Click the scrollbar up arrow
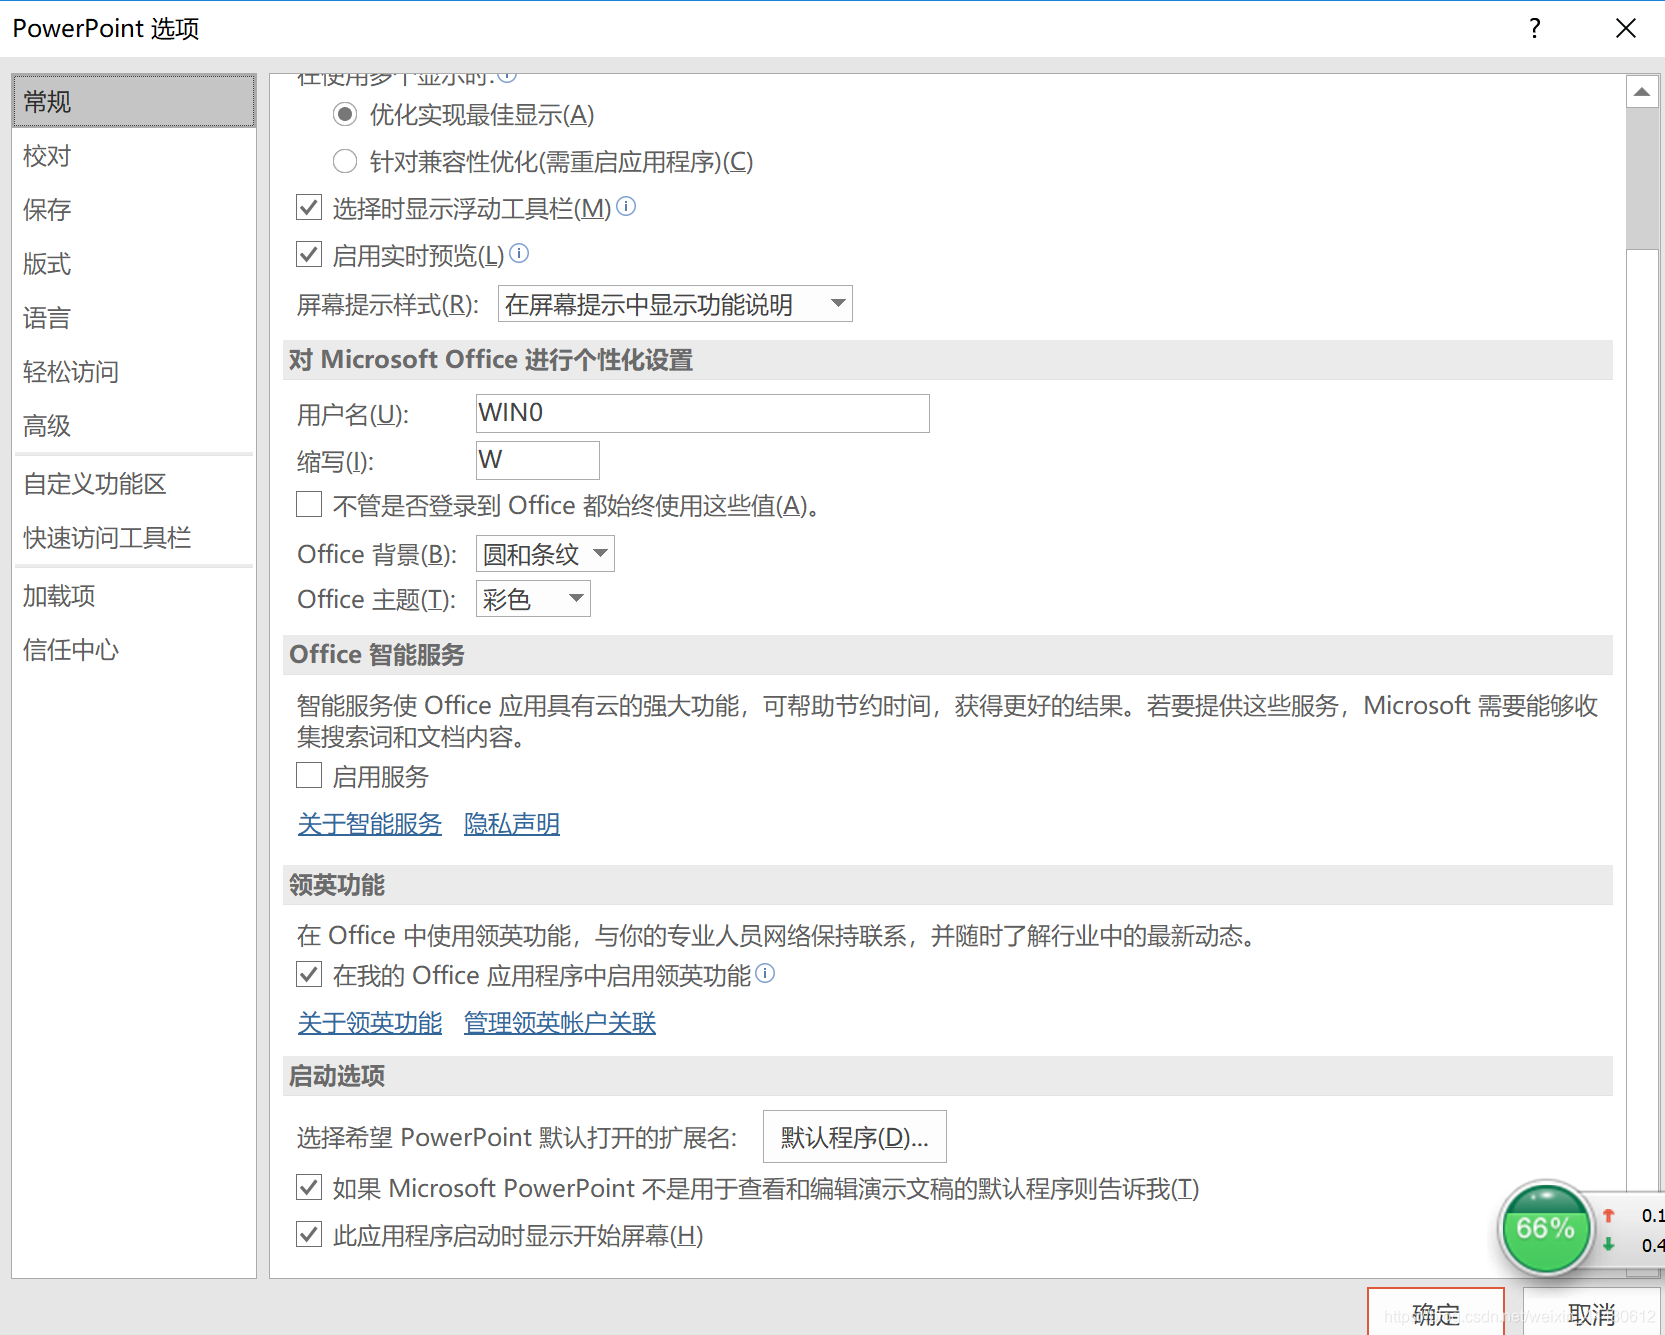Screen dimensions: 1665x1335 click(1642, 92)
